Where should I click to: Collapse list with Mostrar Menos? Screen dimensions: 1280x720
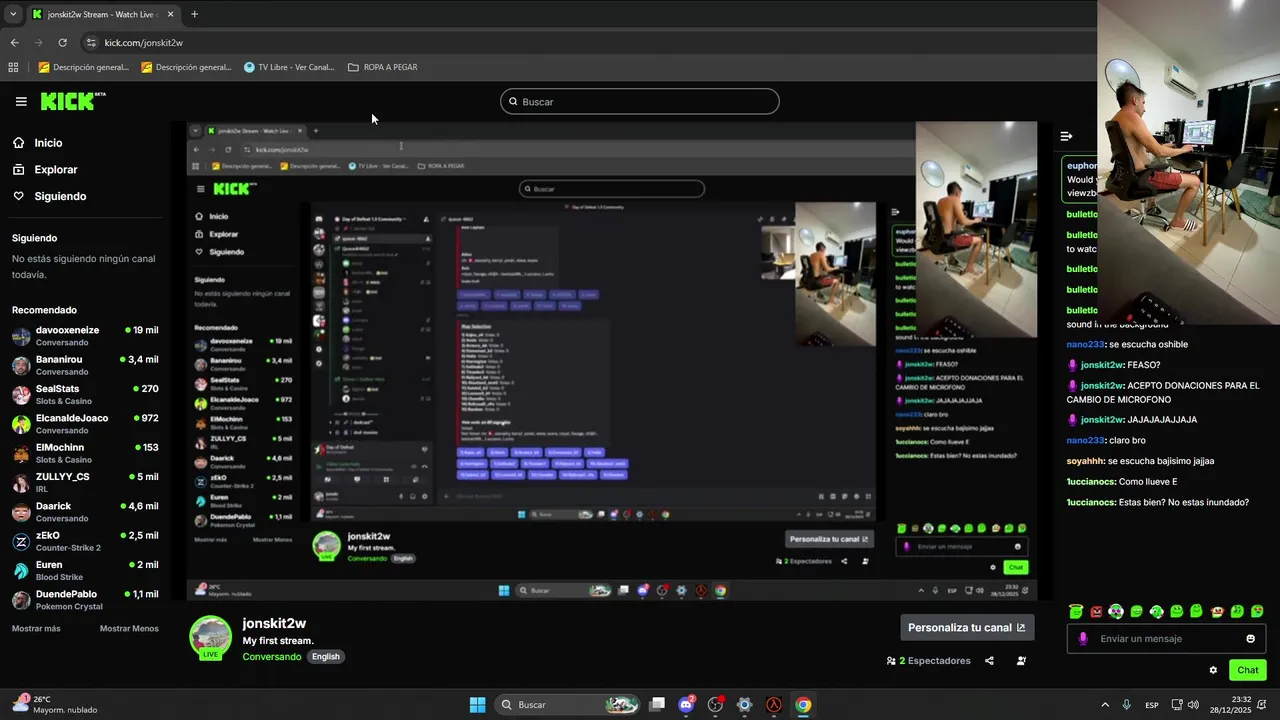tap(129, 628)
